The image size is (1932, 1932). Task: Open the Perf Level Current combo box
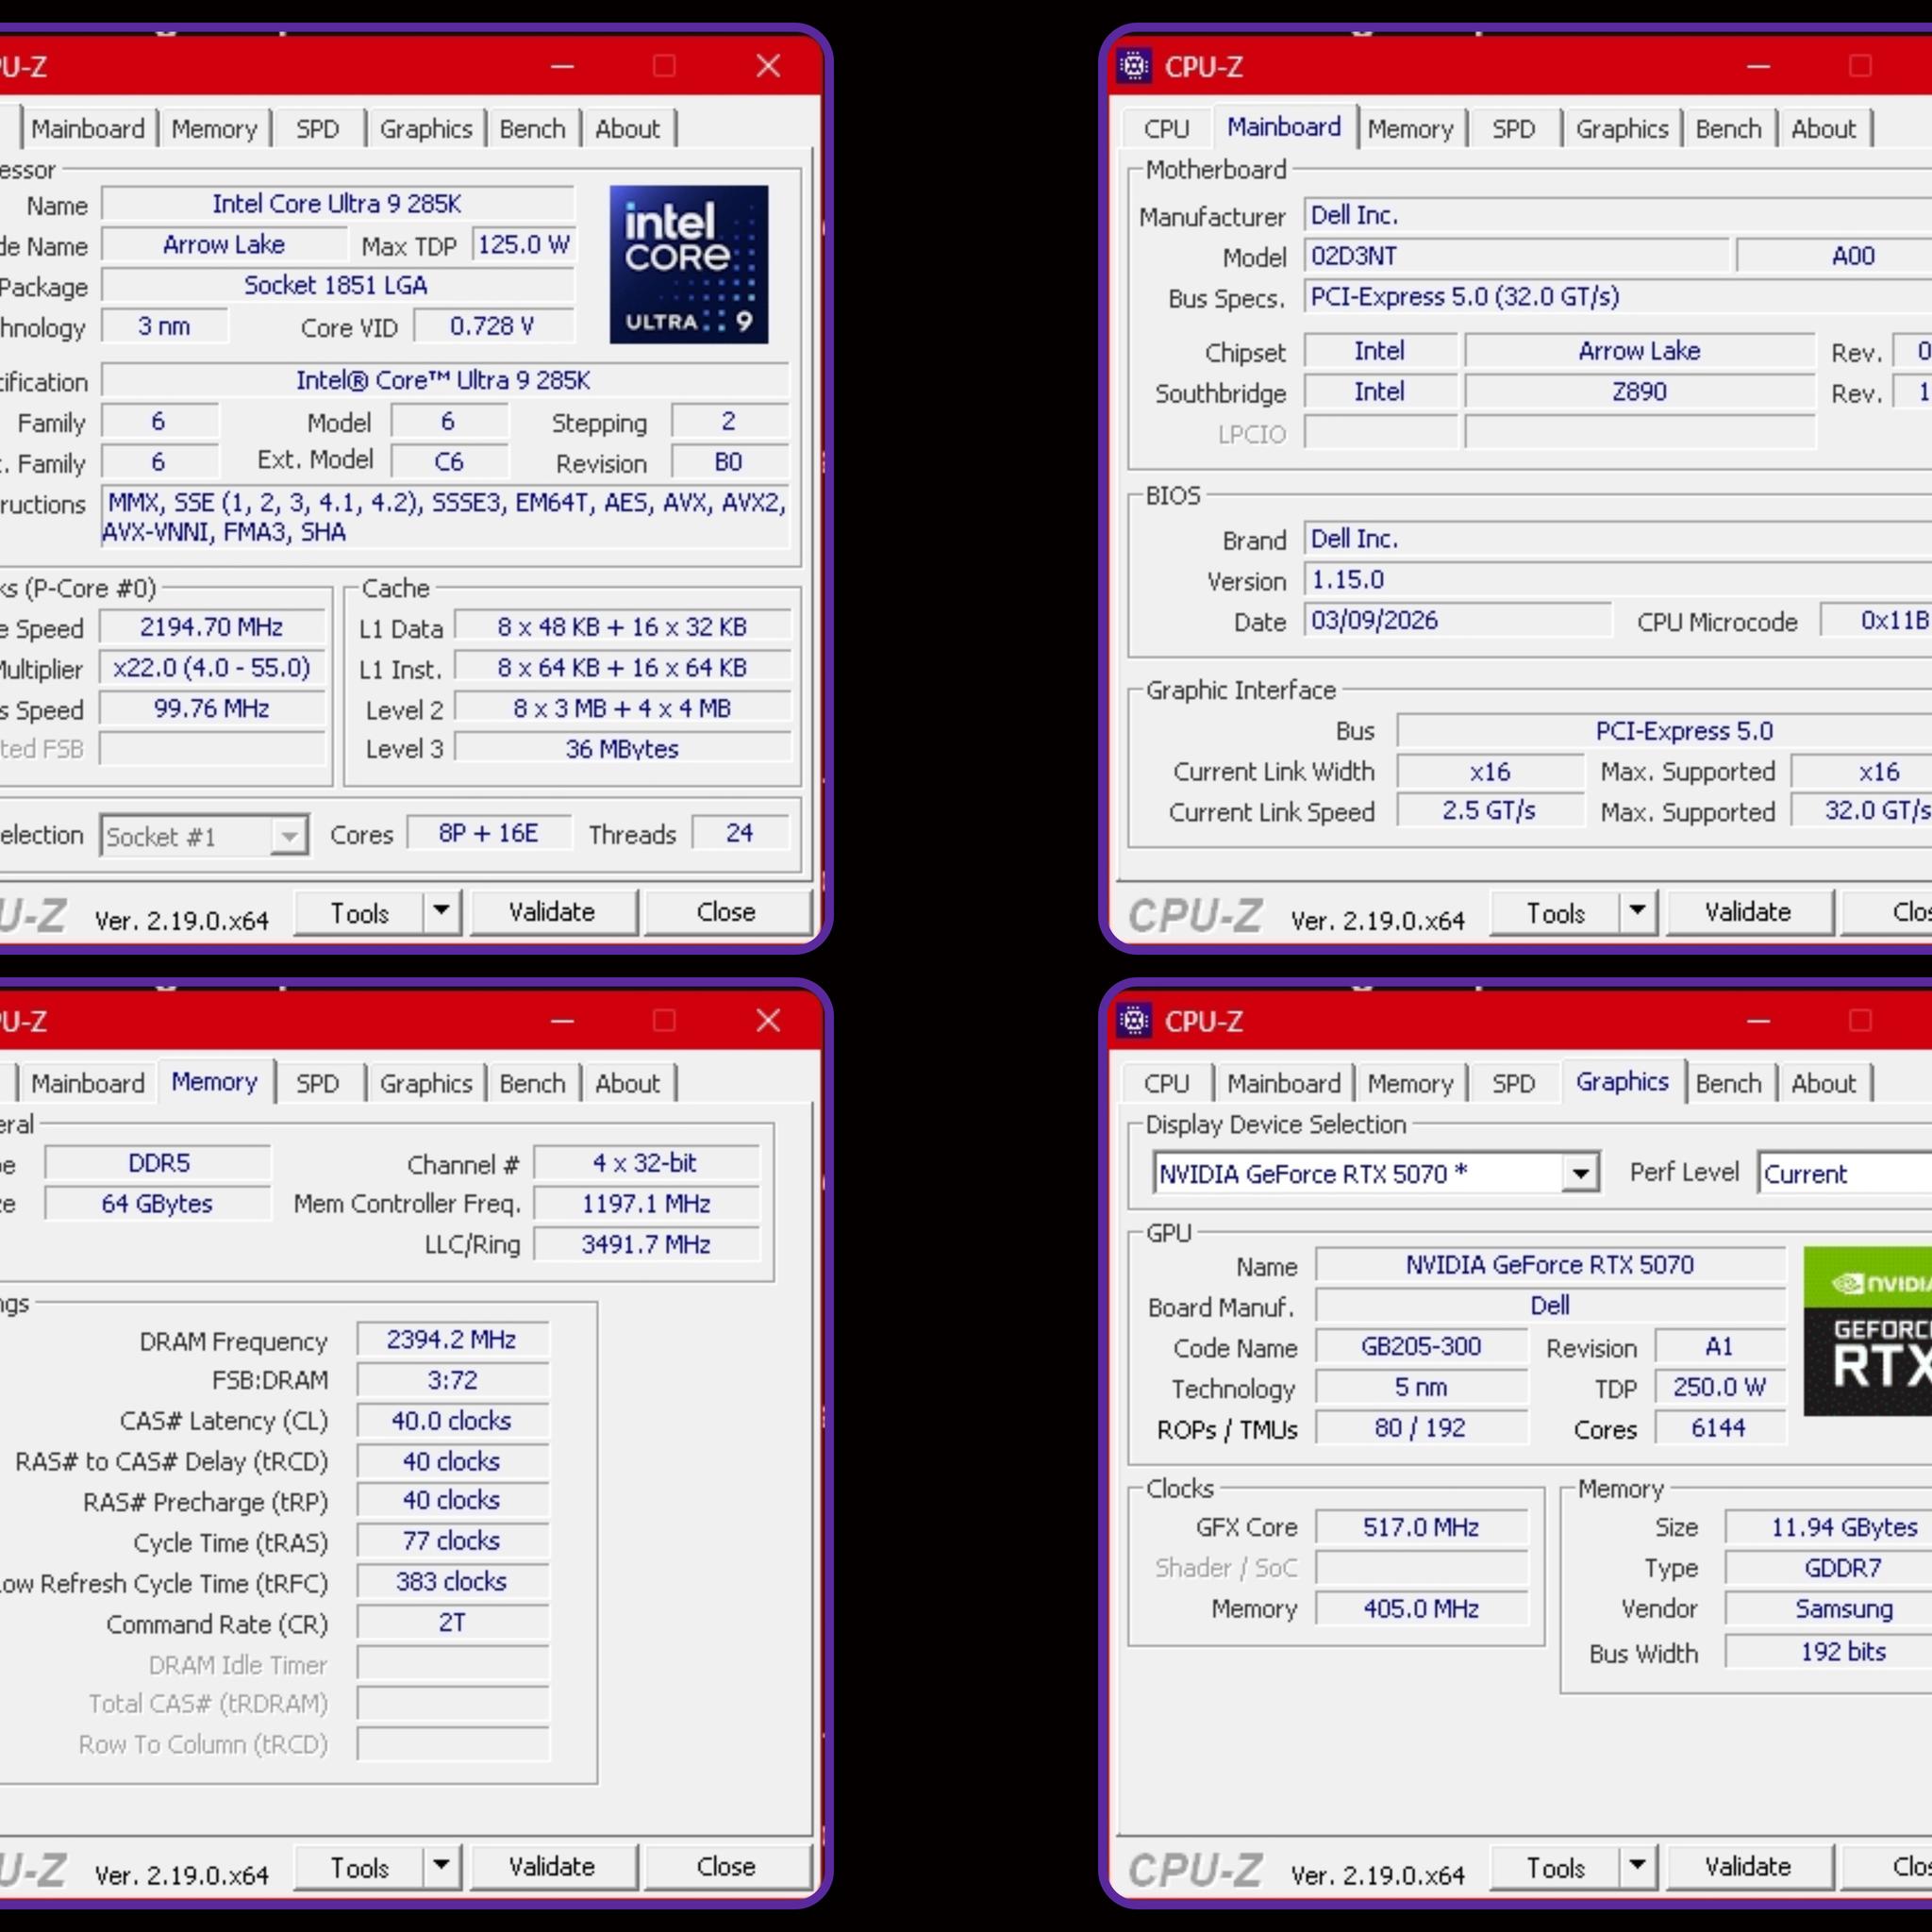click(1846, 1173)
